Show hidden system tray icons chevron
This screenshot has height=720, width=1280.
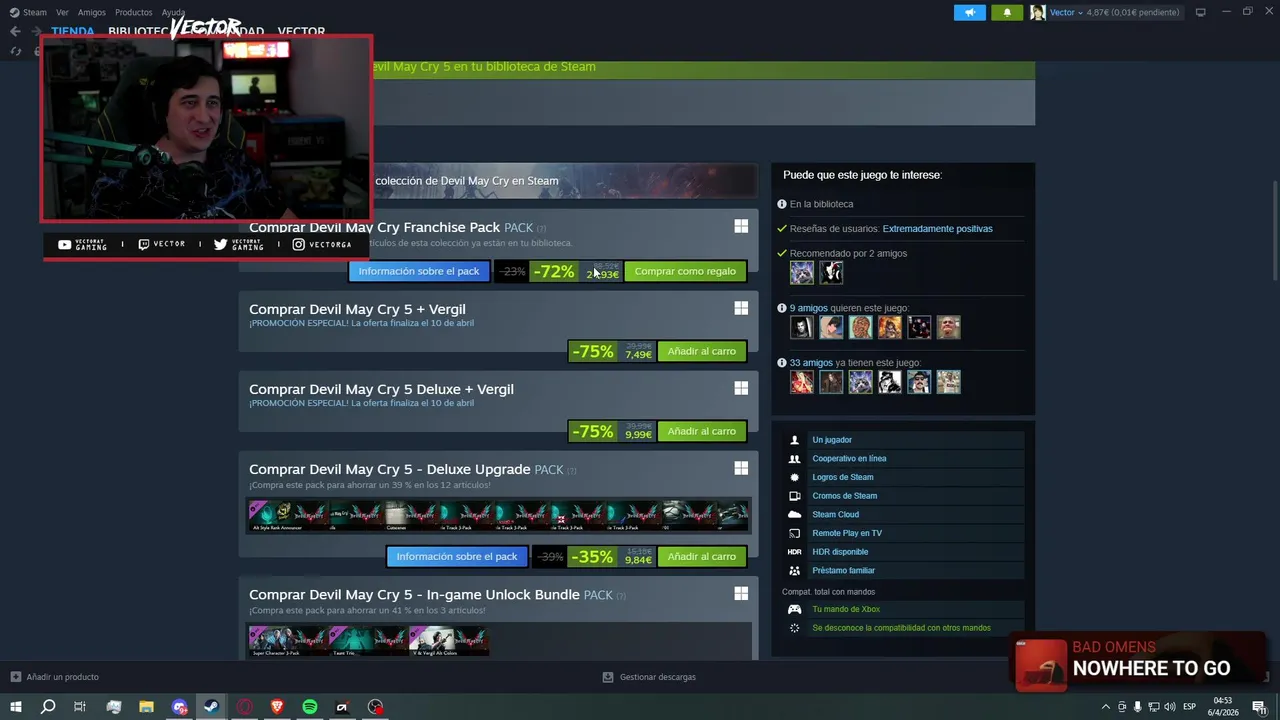[x=1105, y=707]
